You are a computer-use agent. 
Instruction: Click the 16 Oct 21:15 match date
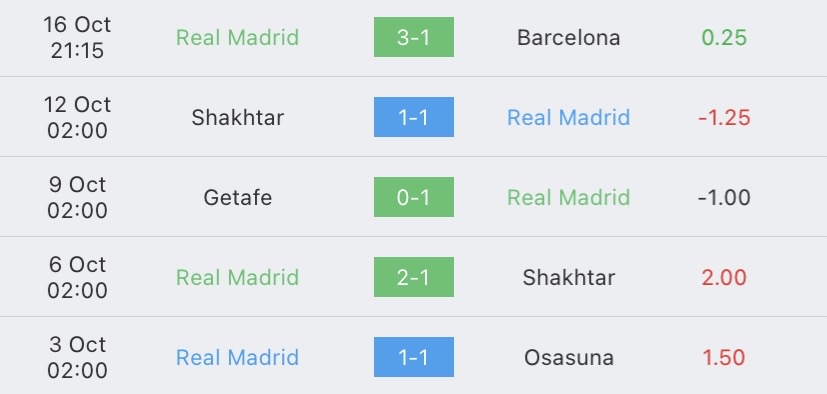(x=78, y=37)
